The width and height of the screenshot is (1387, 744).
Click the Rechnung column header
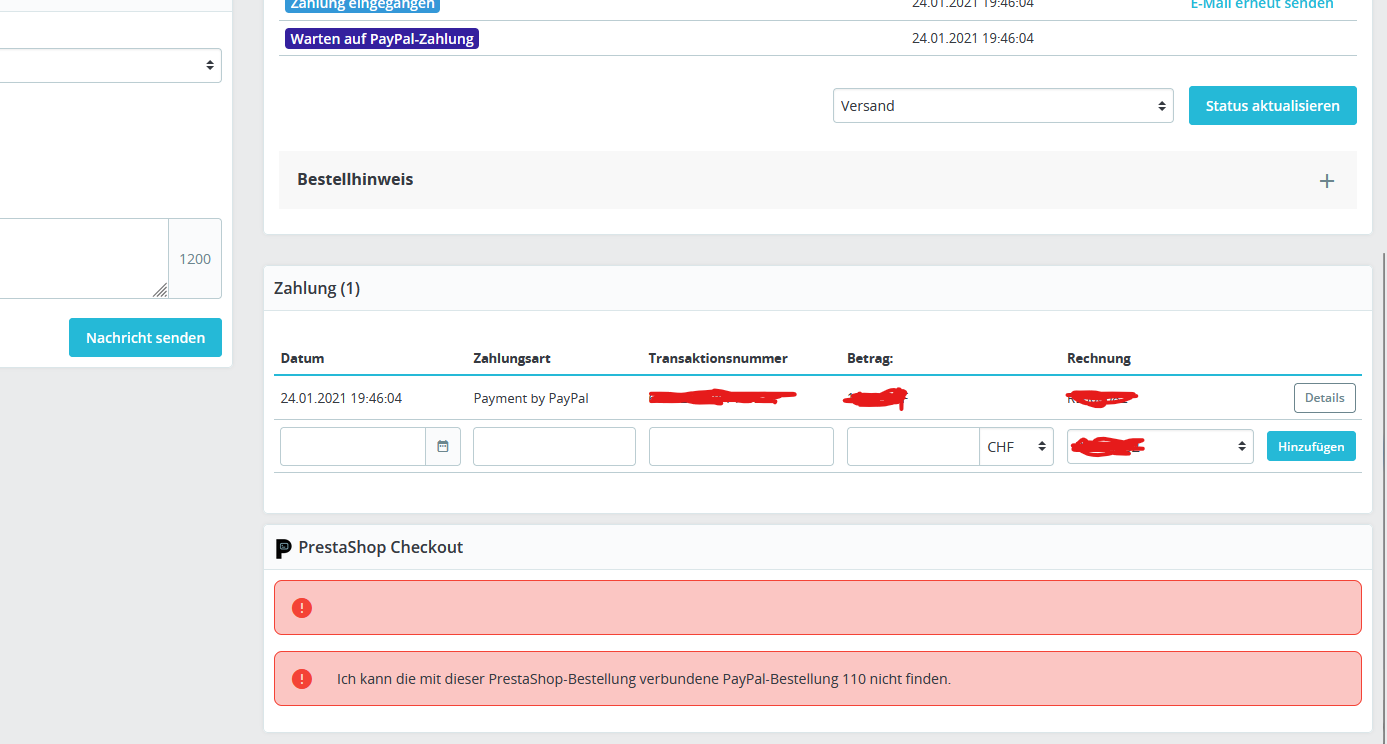click(x=1098, y=358)
